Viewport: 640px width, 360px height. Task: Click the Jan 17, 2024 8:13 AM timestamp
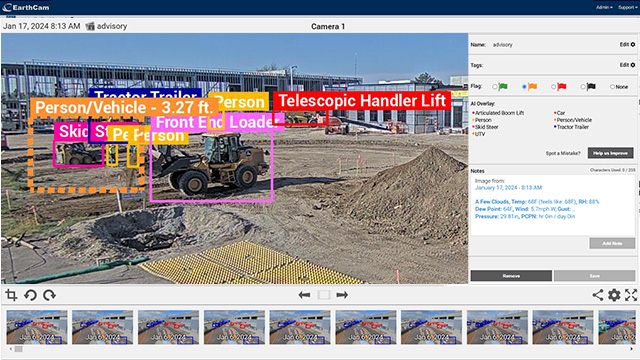pos(42,26)
